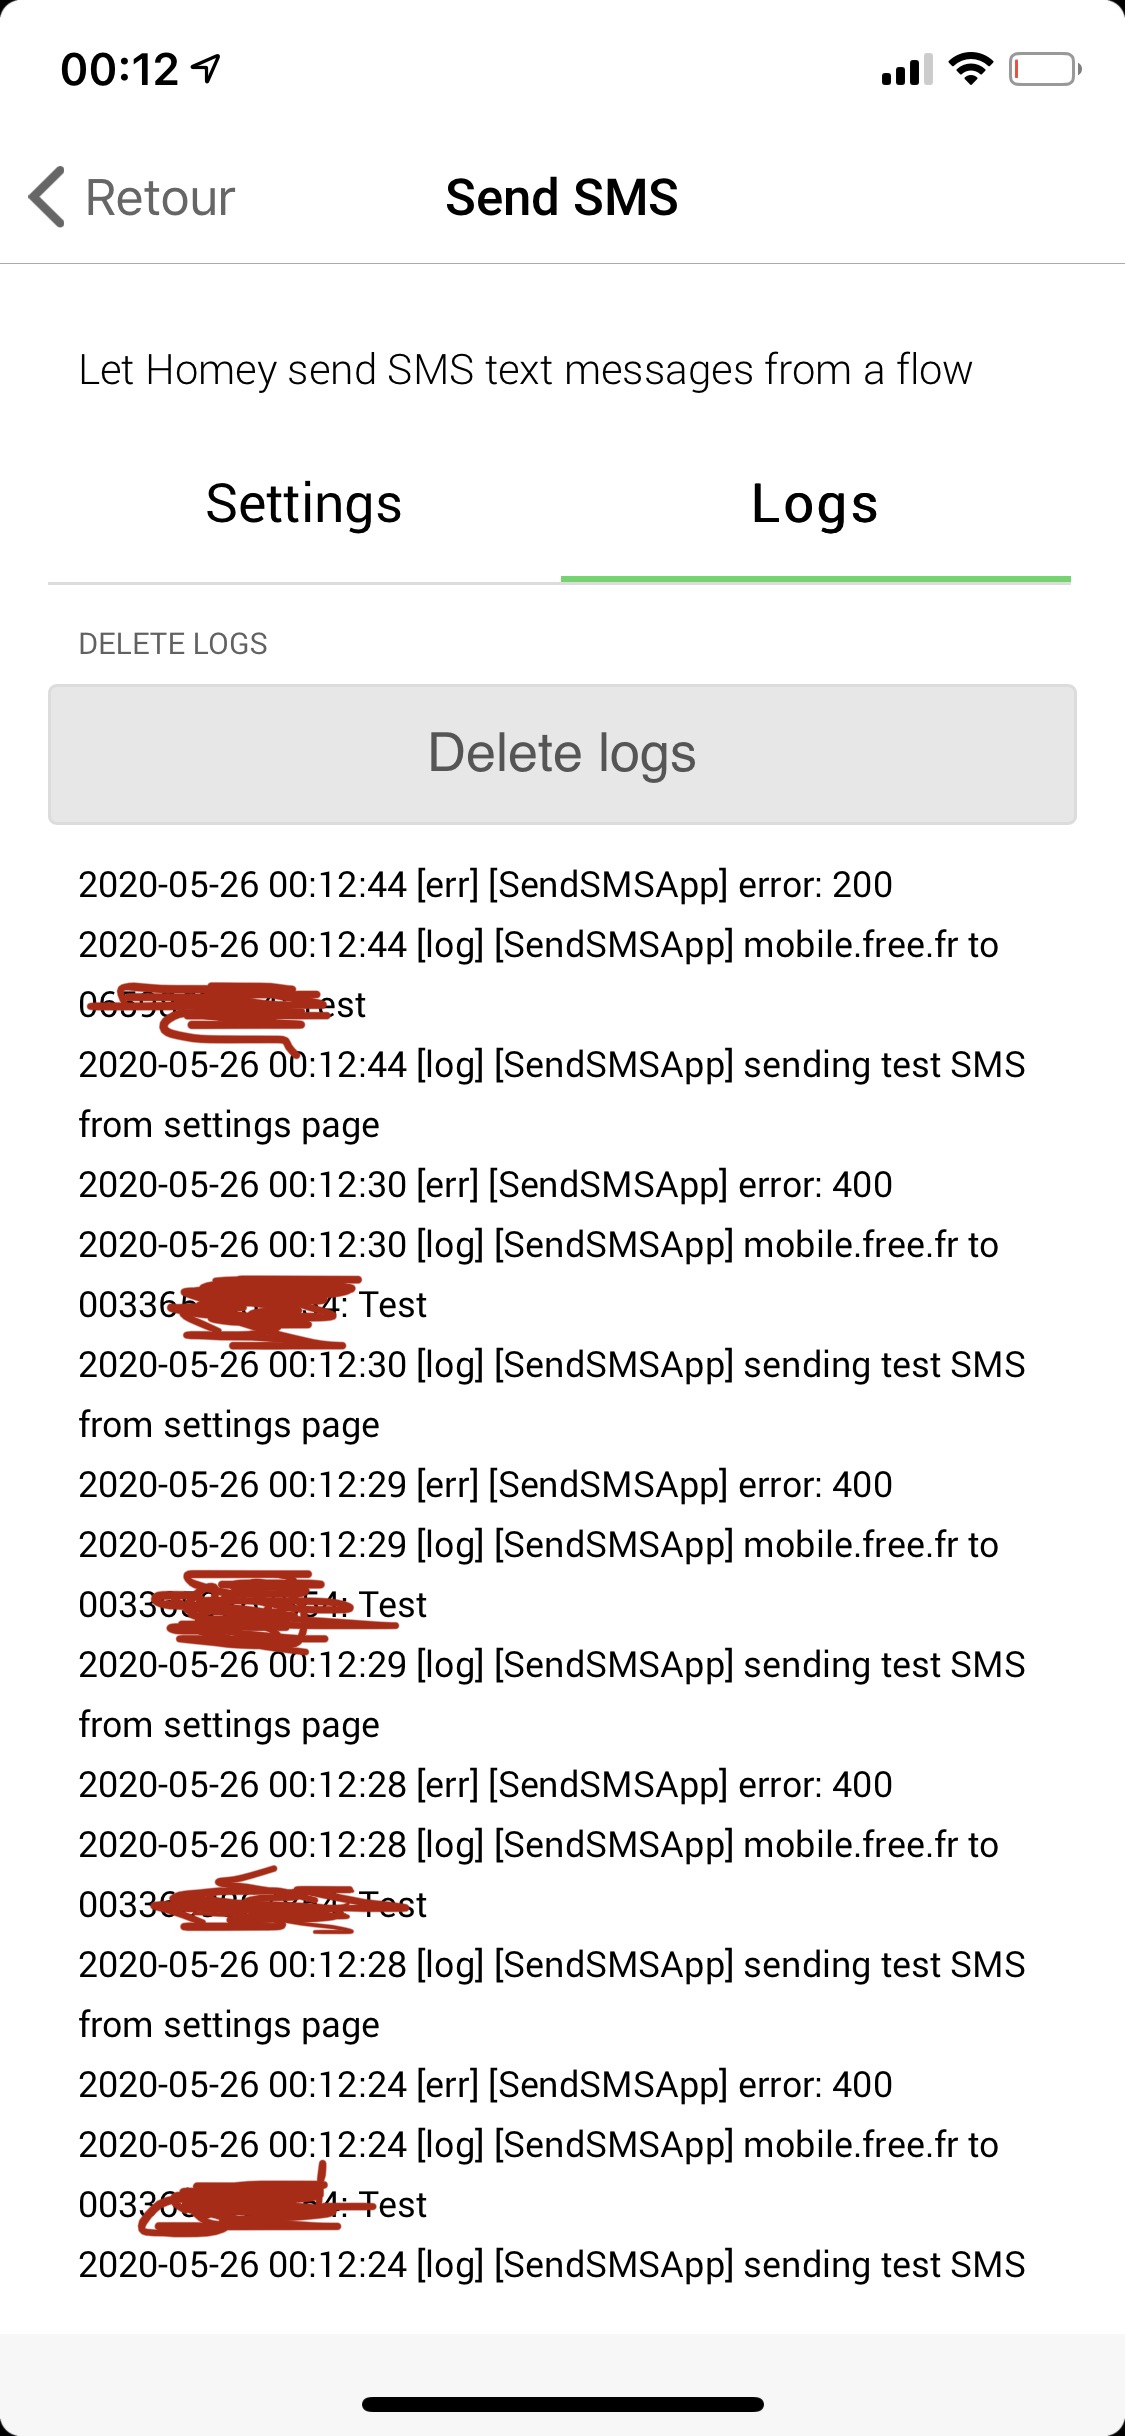Screen dimensions: 1125x2436
Task: Tap the battery indicator icon
Action: pos(1045,69)
